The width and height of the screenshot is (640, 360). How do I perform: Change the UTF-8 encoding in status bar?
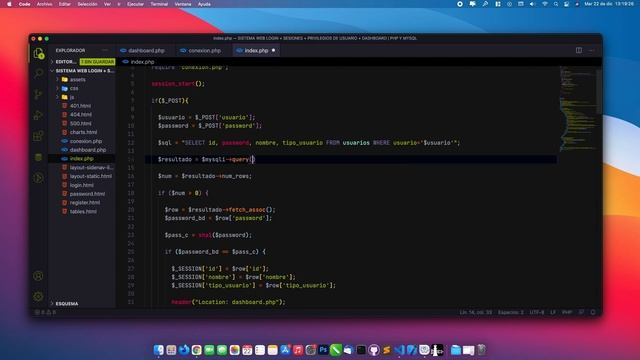tap(537, 312)
